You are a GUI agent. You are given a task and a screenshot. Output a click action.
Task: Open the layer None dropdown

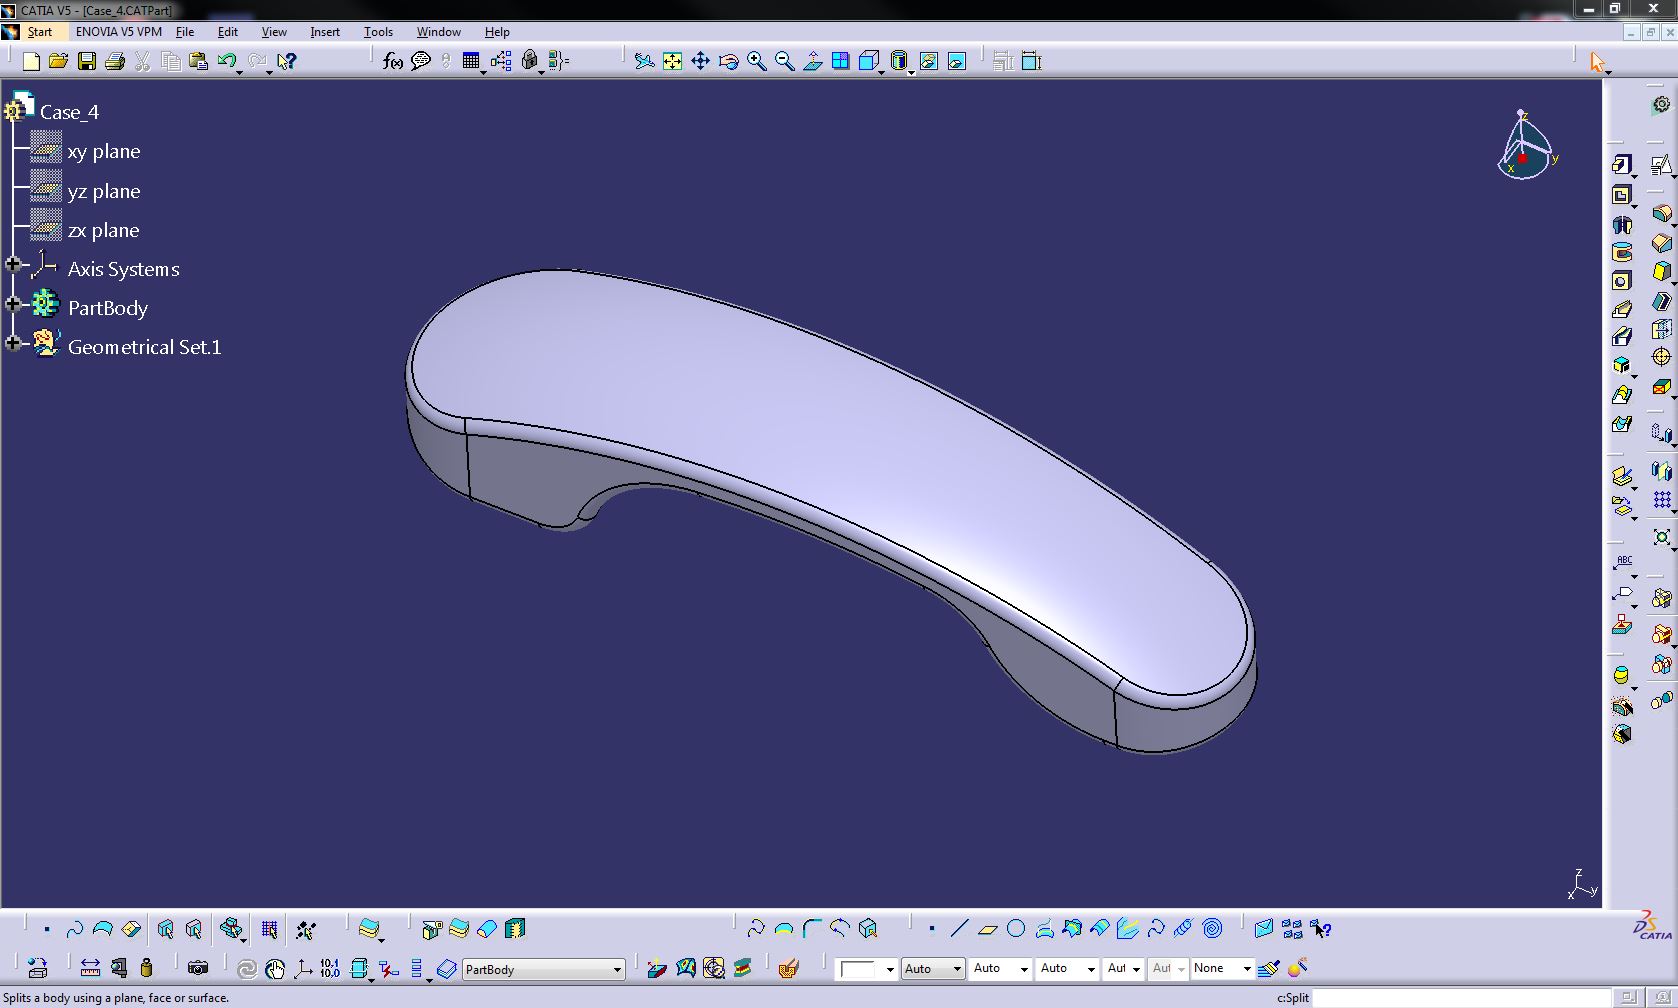(x=1222, y=969)
